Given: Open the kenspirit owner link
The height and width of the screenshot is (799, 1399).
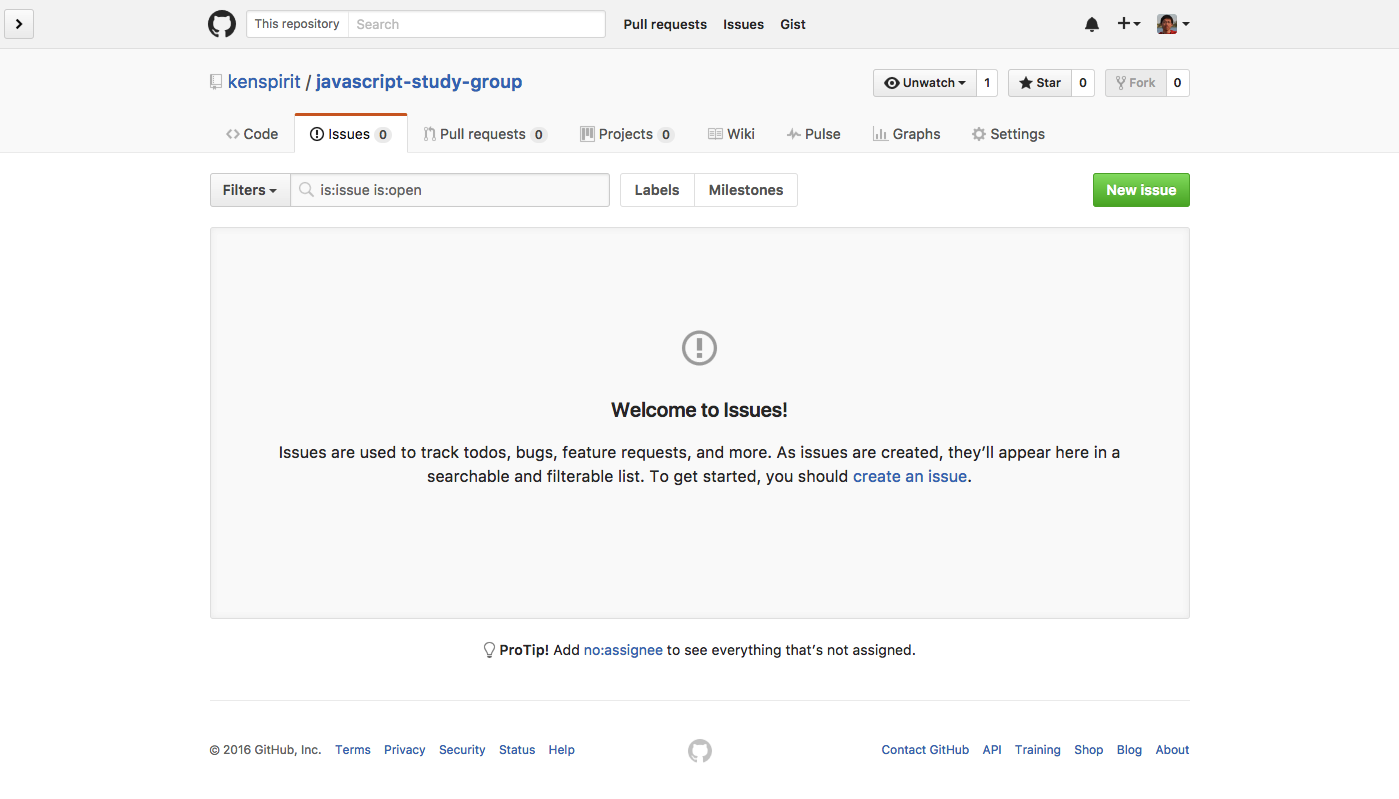Looking at the screenshot, I should coord(264,82).
